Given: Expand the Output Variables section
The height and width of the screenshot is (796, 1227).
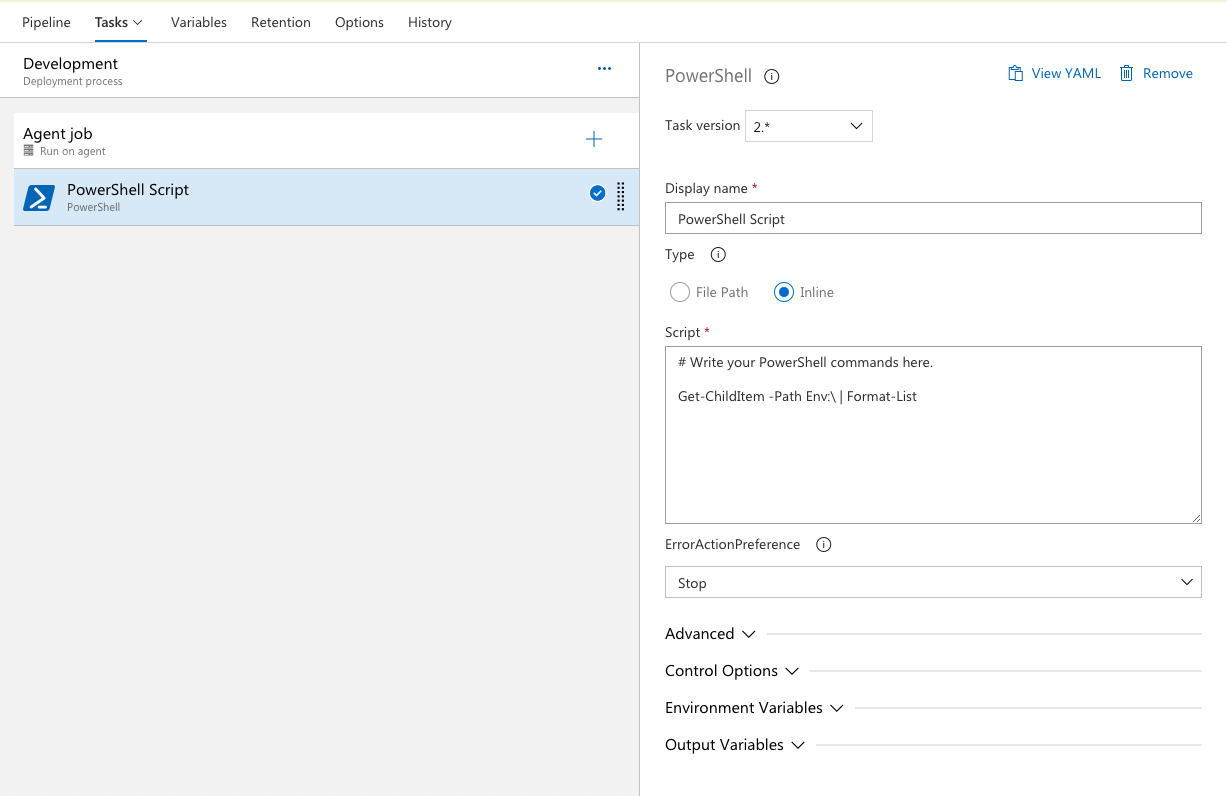Looking at the screenshot, I should tap(735, 745).
